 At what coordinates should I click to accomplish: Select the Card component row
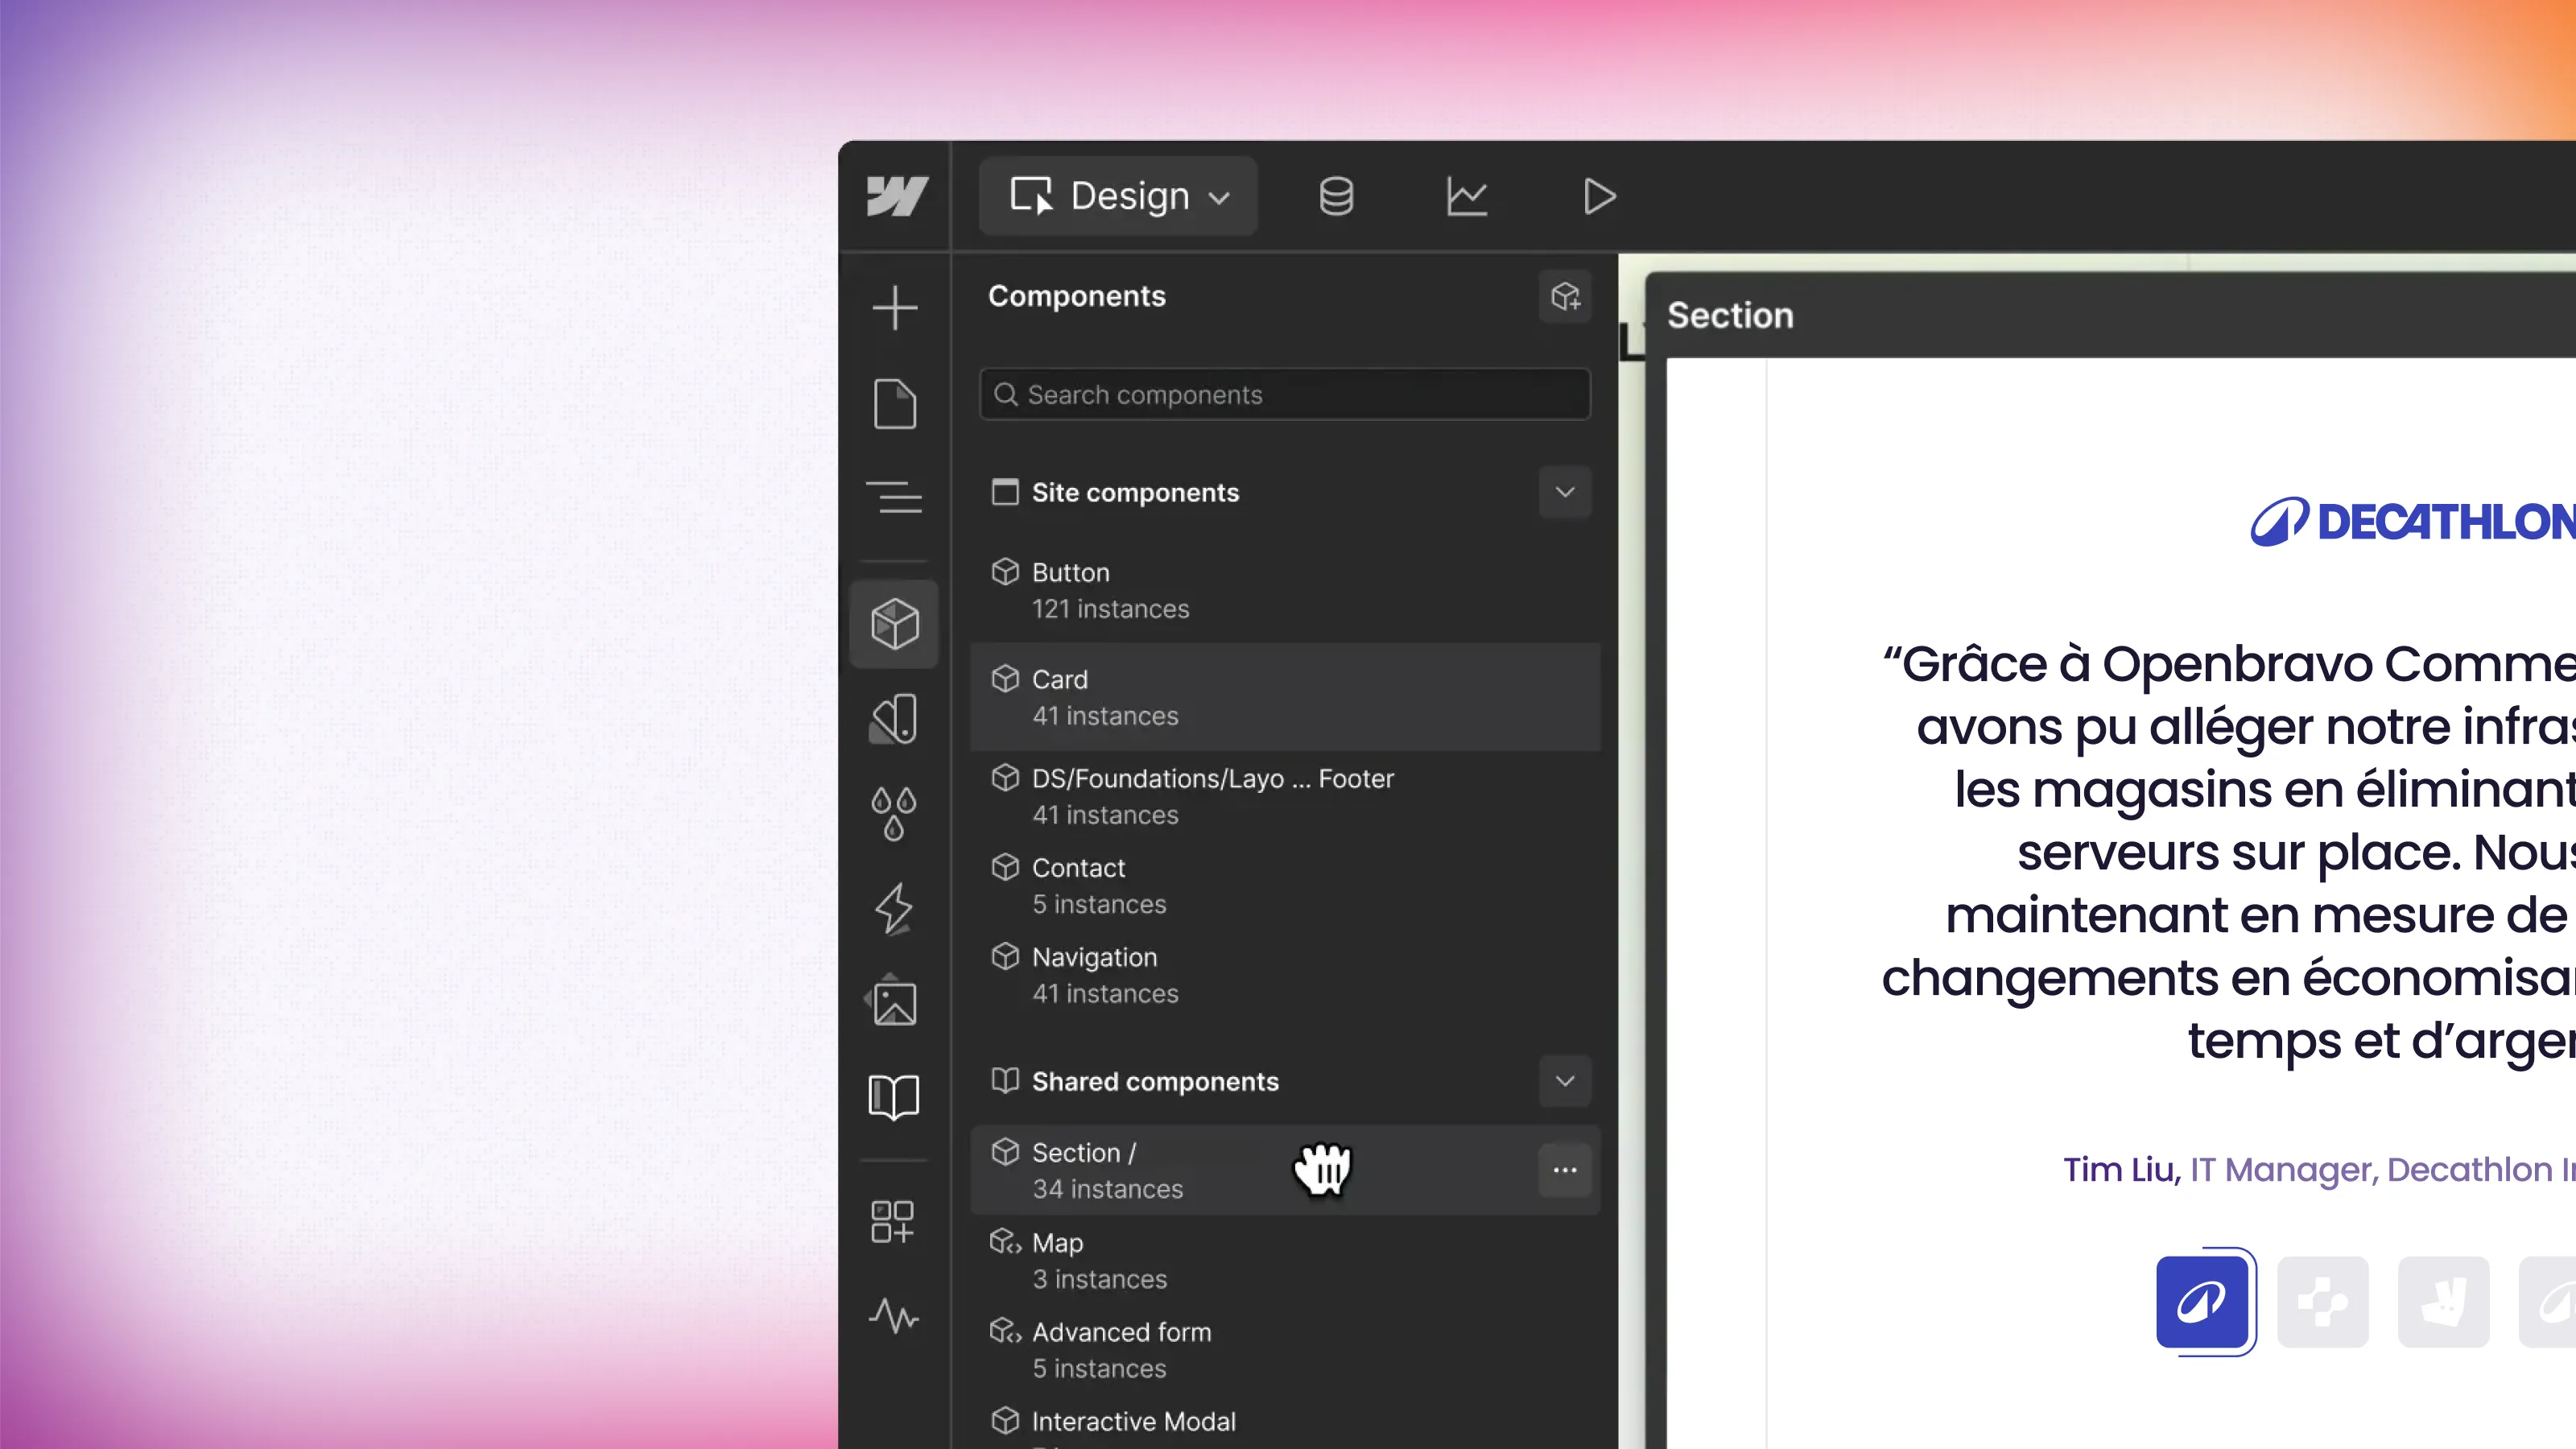pos(1285,697)
